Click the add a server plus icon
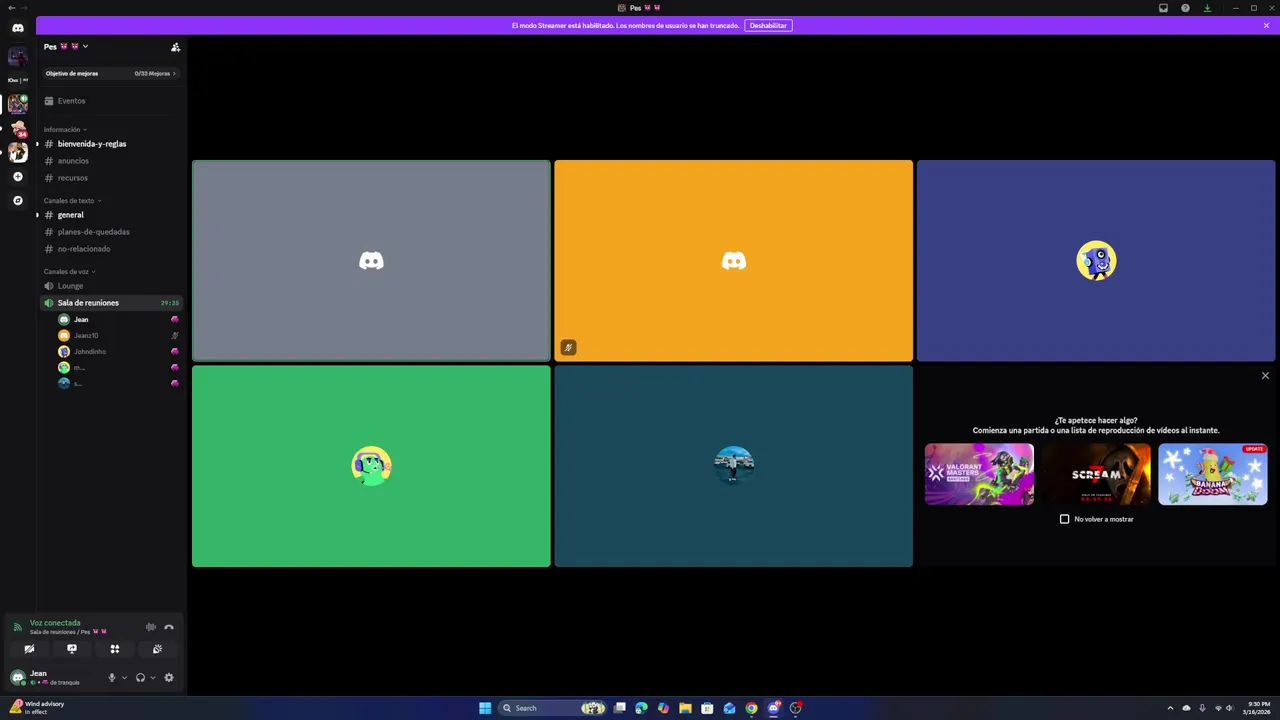Image resolution: width=1280 pixels, height=720 pixels. tap(17, 177)
